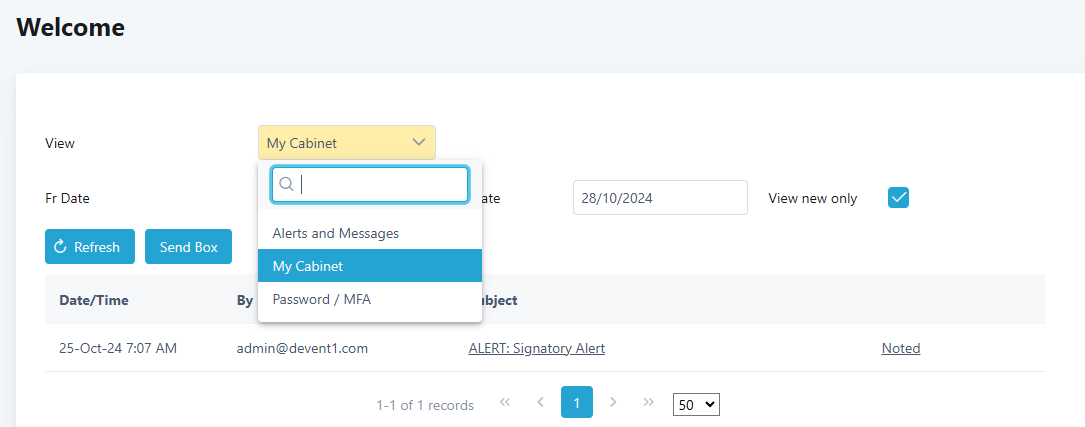Select page 1 in pagination
This screenshot has width=1085, height=427.
coord(576,402)
